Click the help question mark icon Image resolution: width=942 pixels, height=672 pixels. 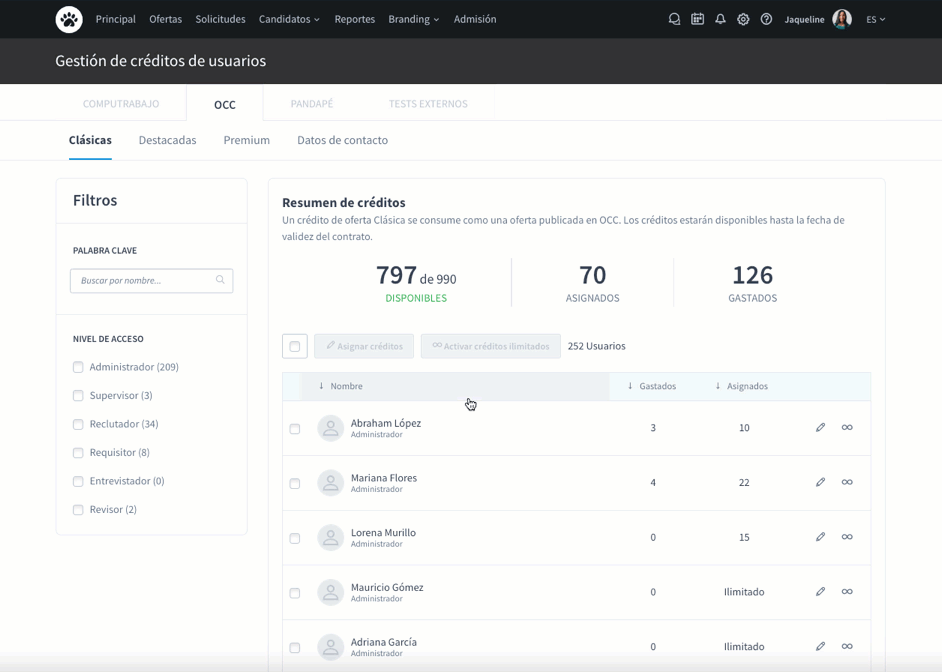tap(766, 19)
